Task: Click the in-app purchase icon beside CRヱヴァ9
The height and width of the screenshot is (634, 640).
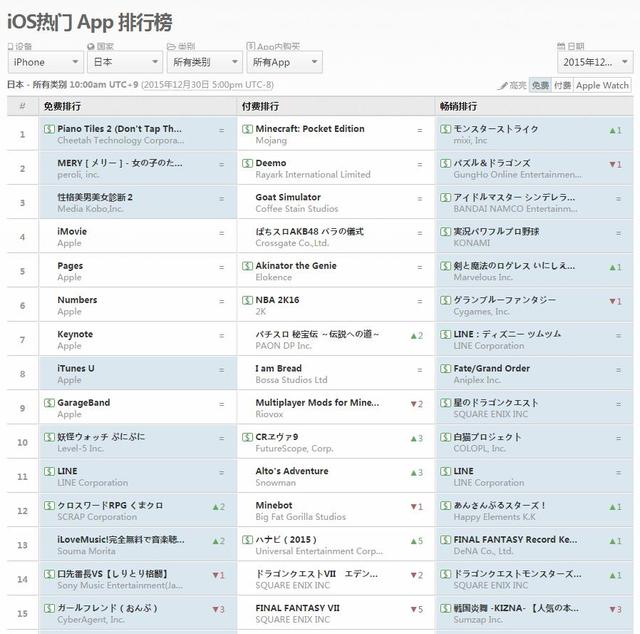Action: pyautogui.click(x=247, y=437)
